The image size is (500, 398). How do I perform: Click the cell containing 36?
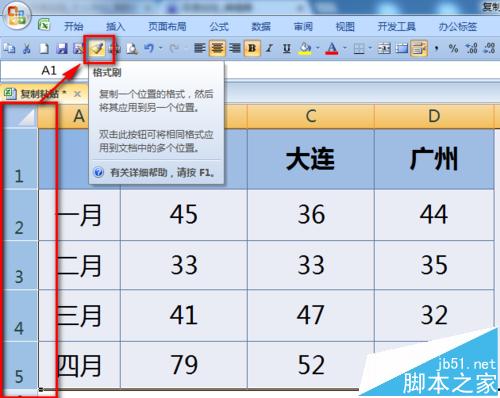click(311, 215)
